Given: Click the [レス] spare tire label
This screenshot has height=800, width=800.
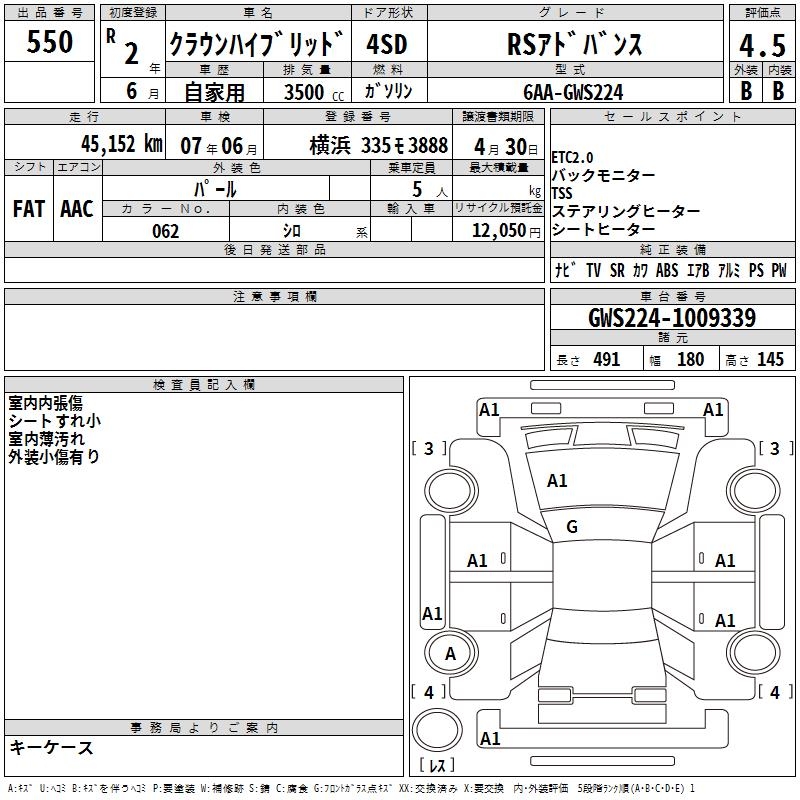Looking at the screenshot, I should tap(437, 764).
